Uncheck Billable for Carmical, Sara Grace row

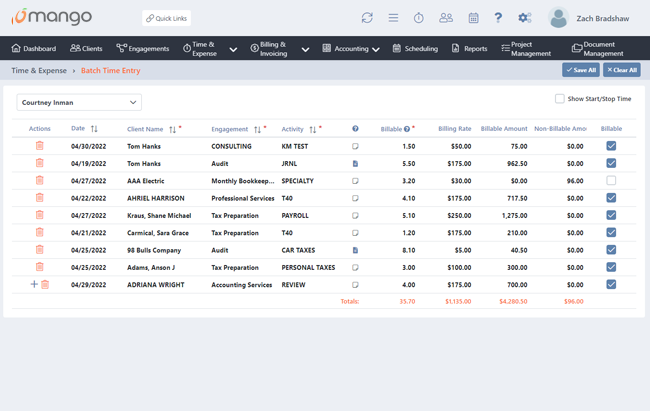(x=611, y=232)
